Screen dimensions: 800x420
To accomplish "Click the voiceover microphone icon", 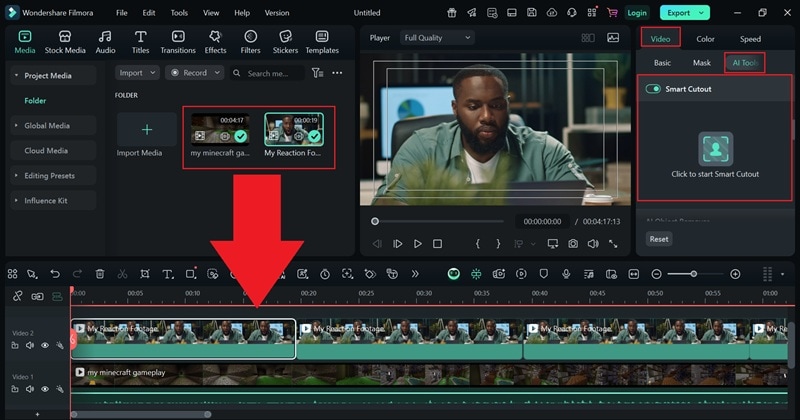I will pyautogui.click(x=566, y=274).
